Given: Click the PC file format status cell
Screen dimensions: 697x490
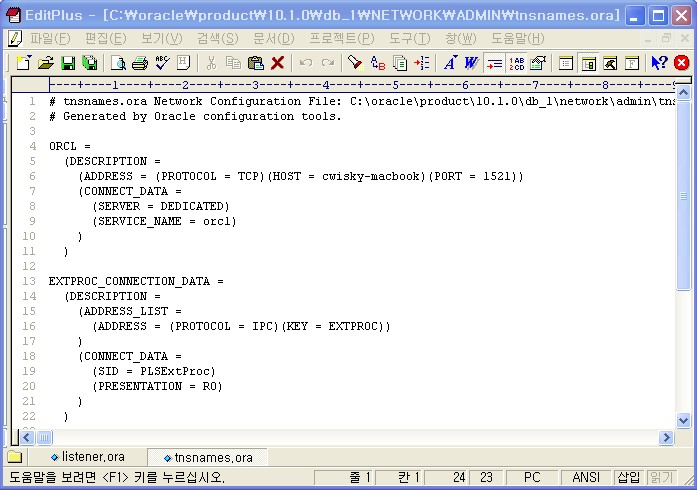Looking at the screenshot, I should coord(531,477).
